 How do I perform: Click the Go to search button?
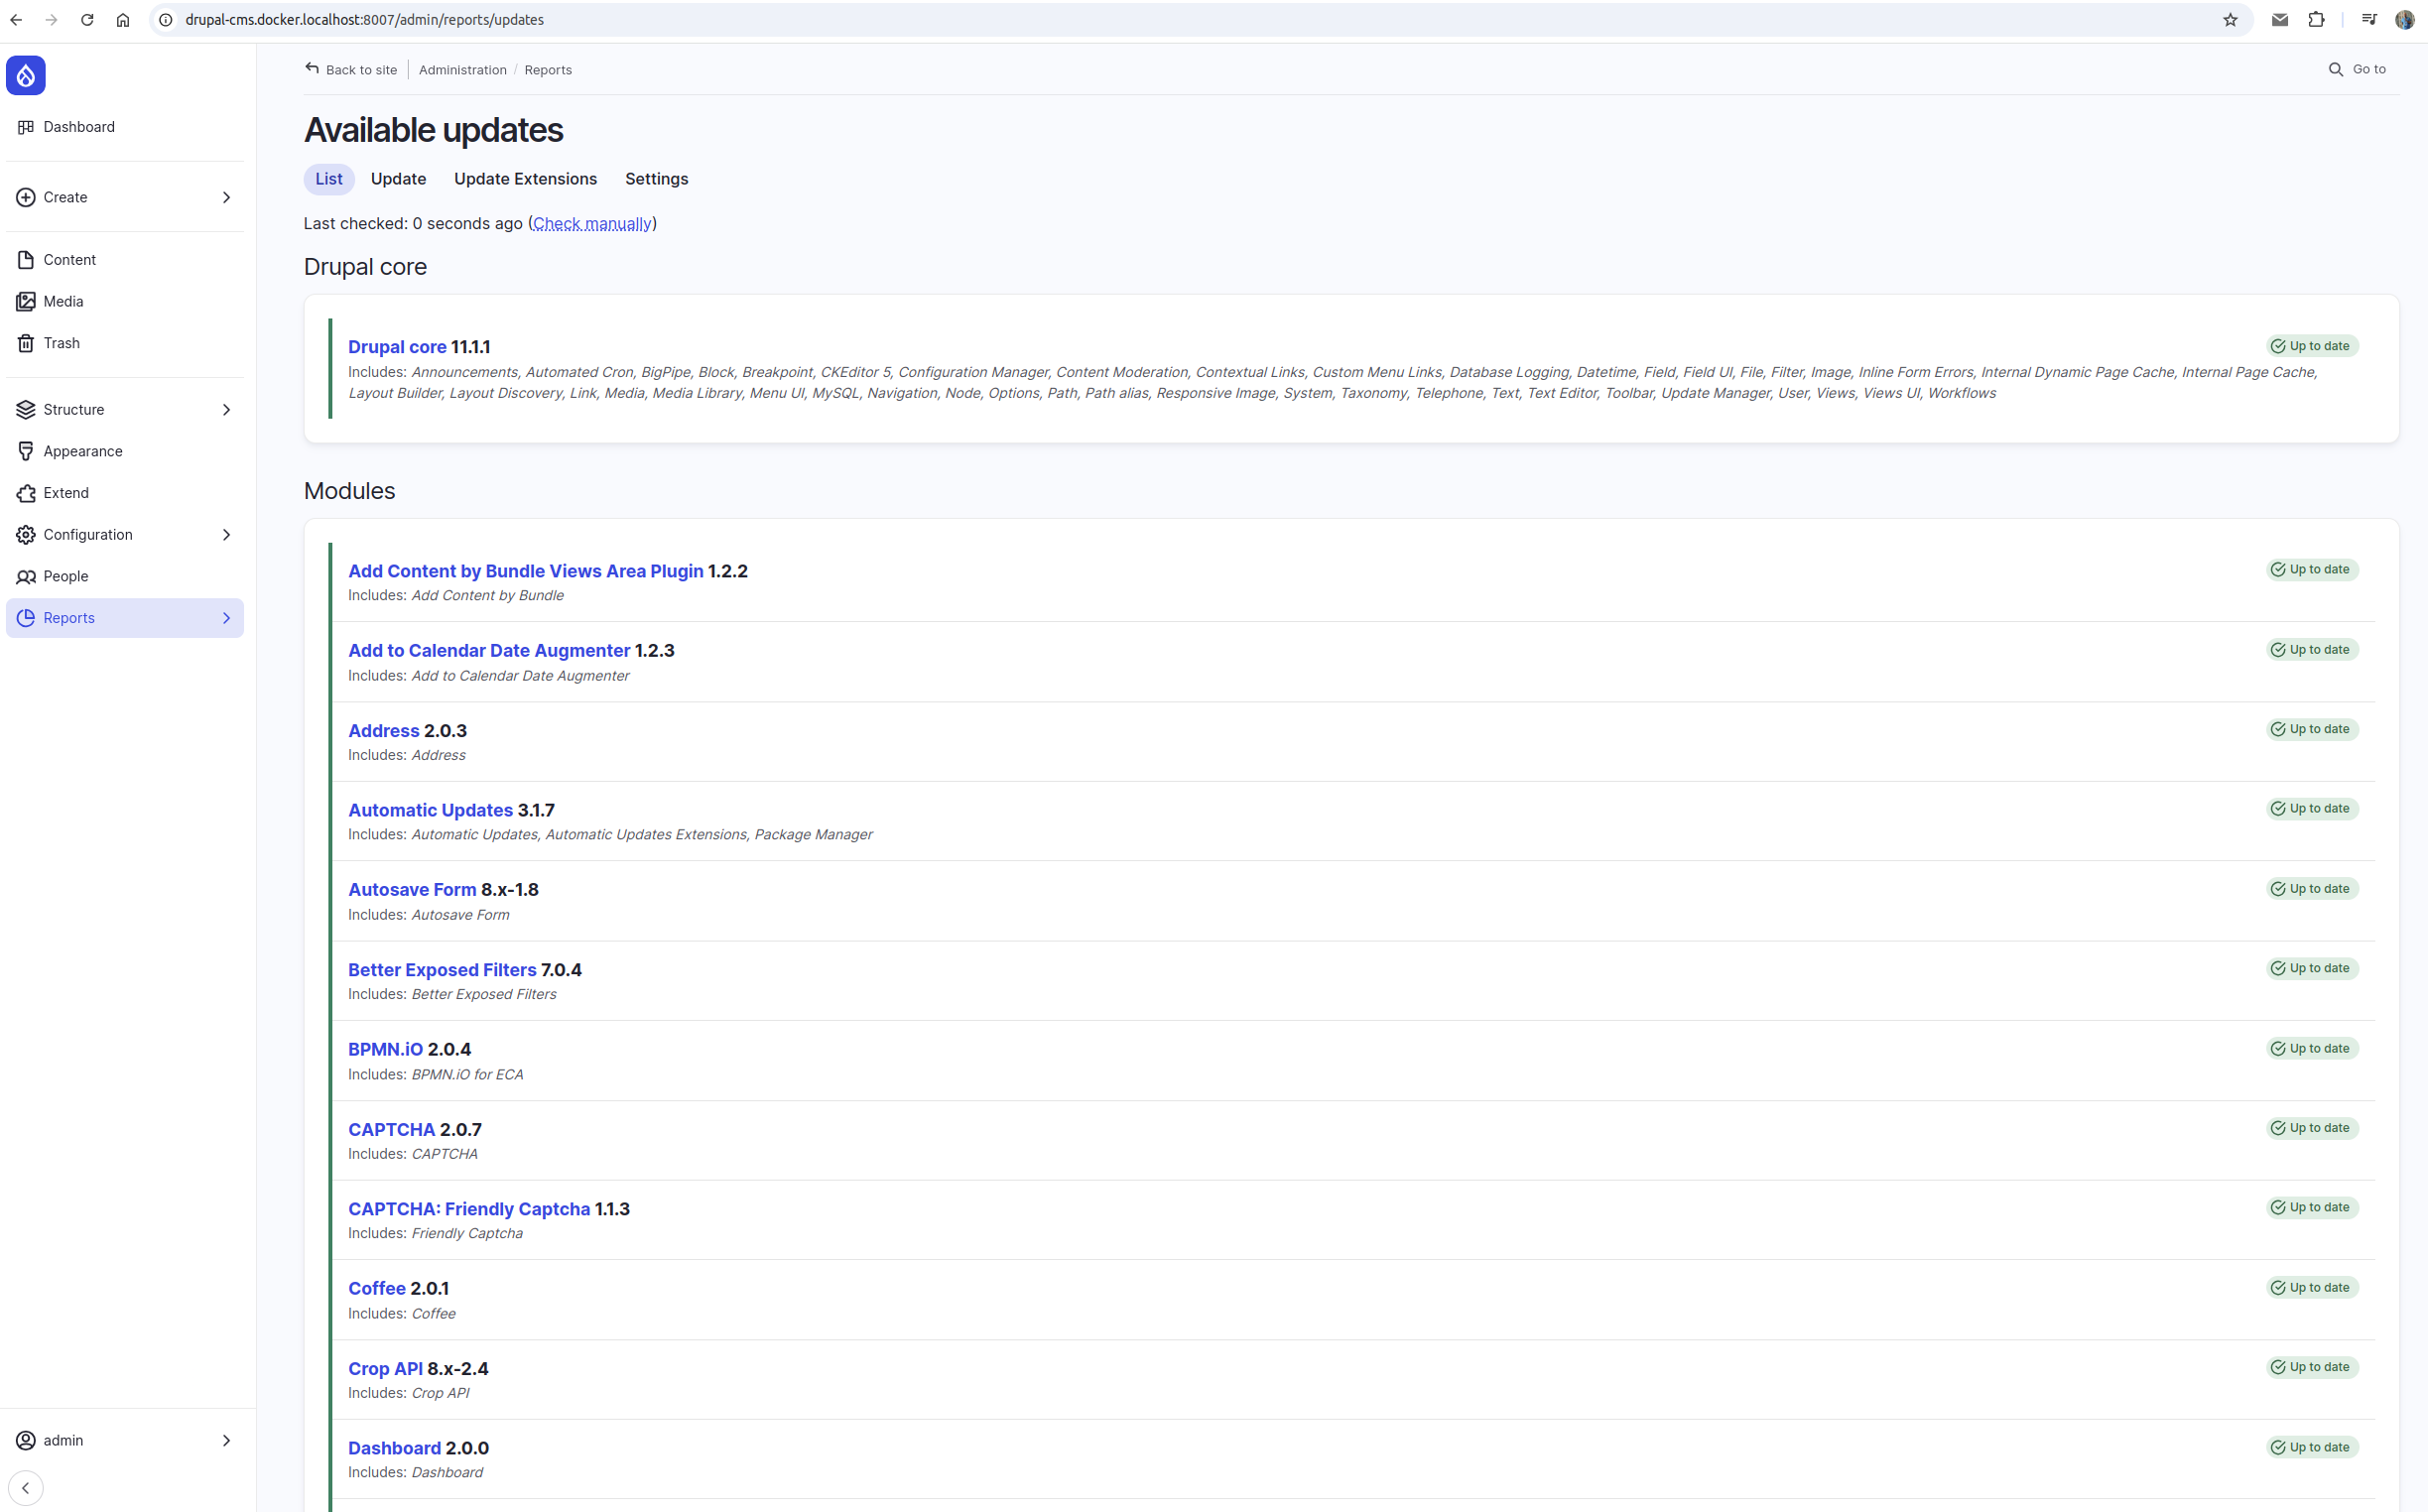pos(2357,69)
